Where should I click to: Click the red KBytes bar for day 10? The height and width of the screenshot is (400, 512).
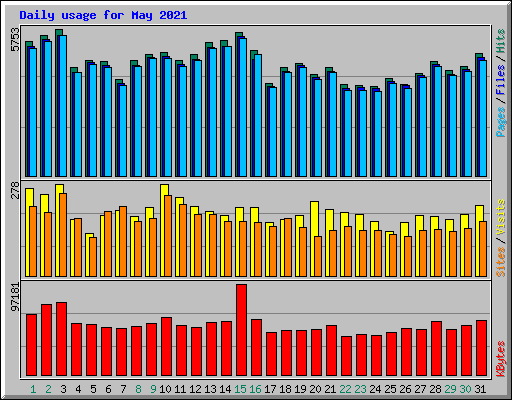click(167, 347)
